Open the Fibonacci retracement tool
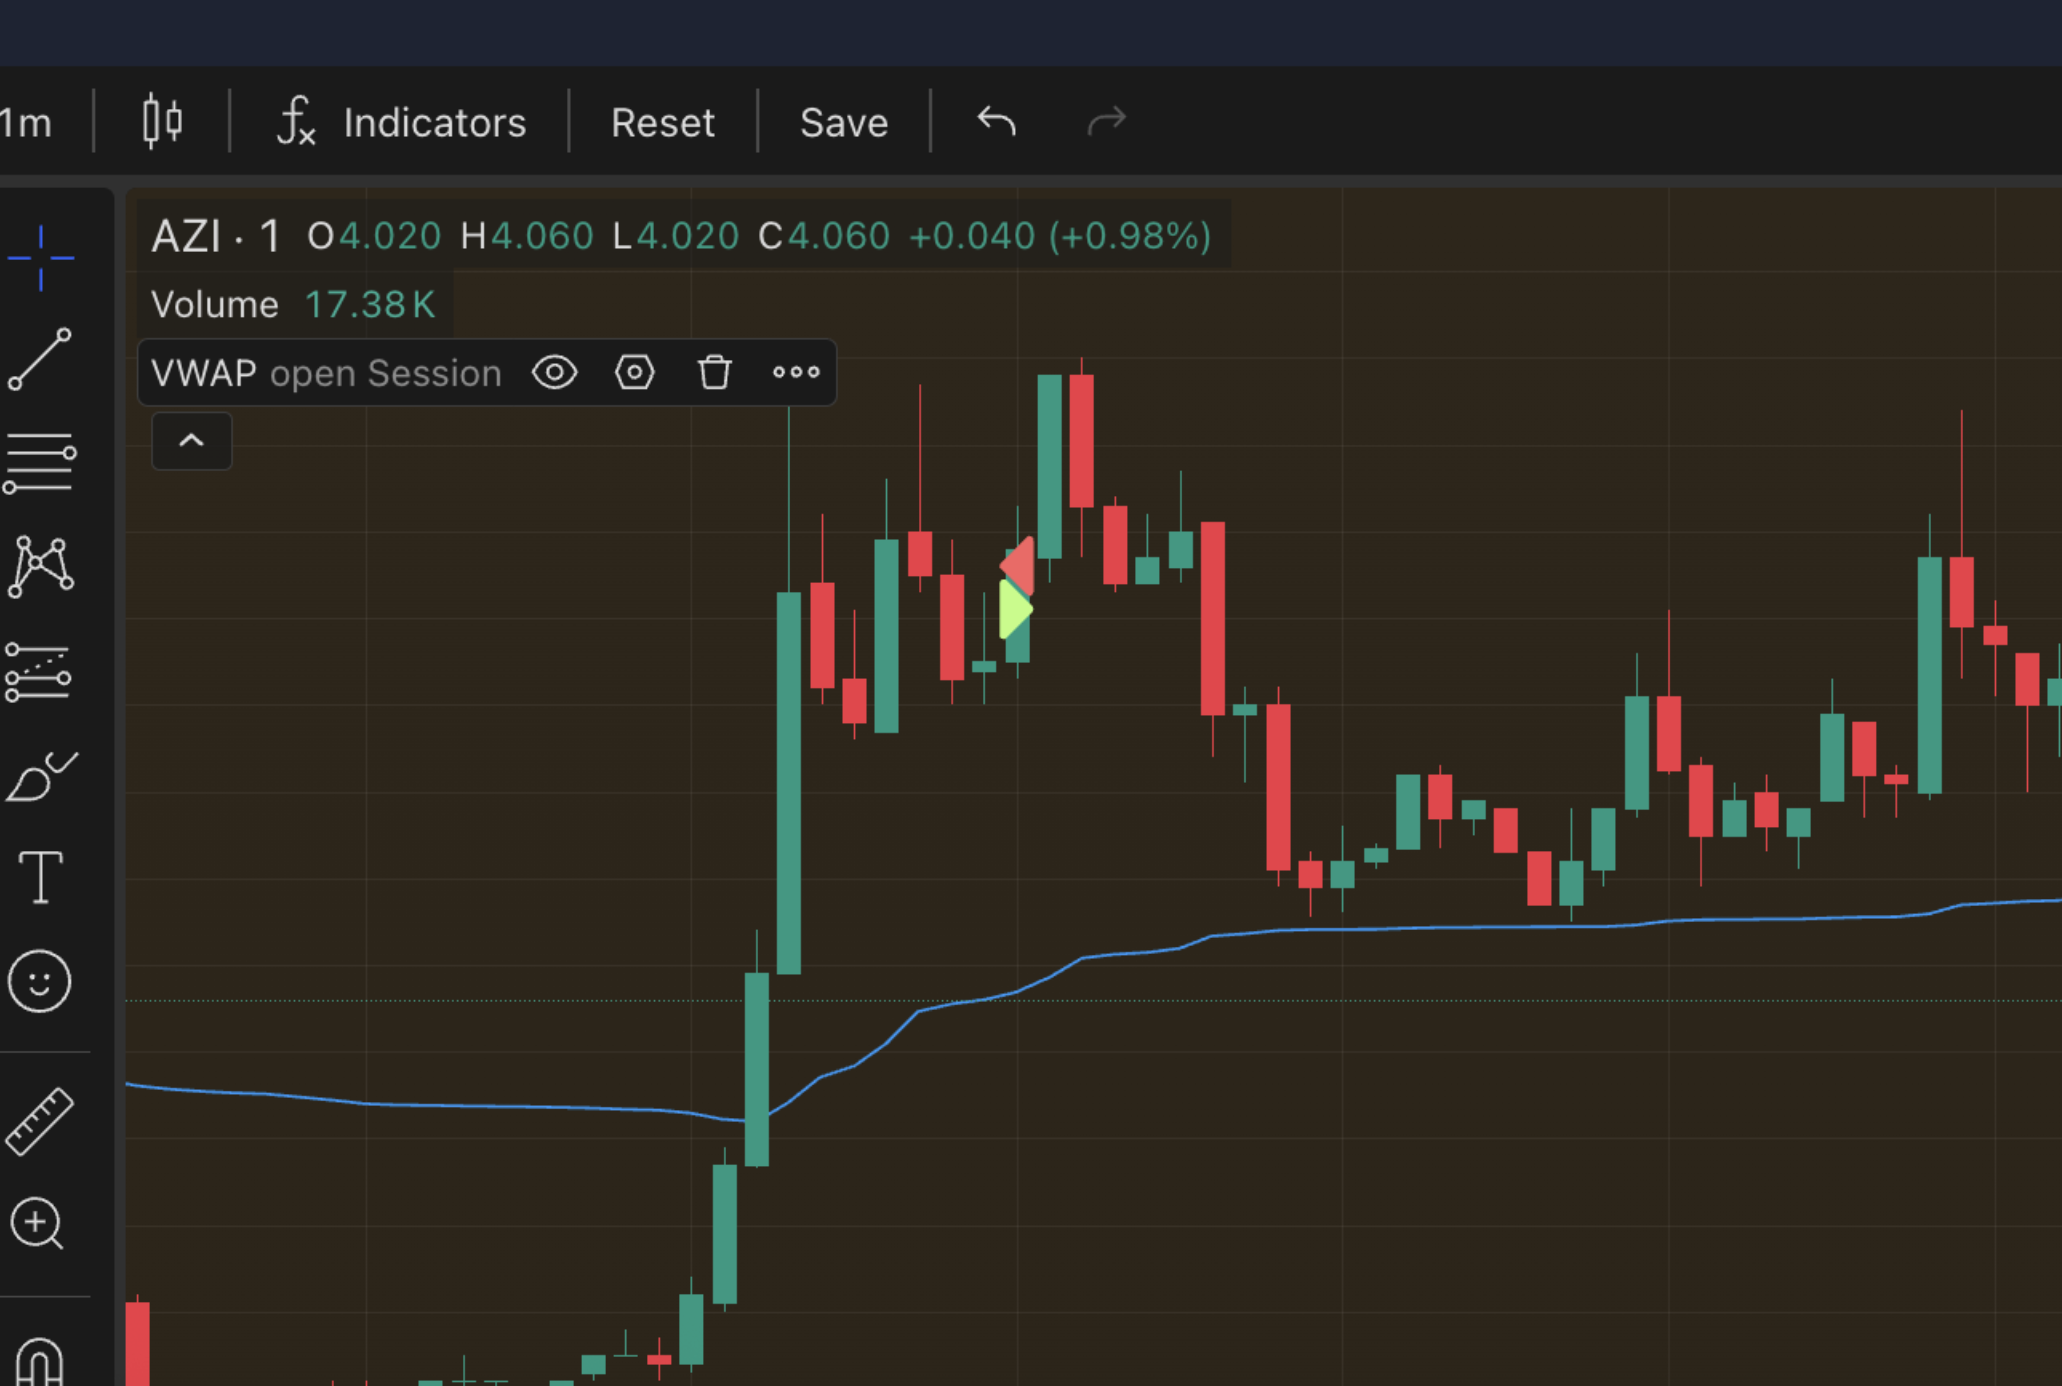This screenshot has height=1386, width=2062. point(40,463)
